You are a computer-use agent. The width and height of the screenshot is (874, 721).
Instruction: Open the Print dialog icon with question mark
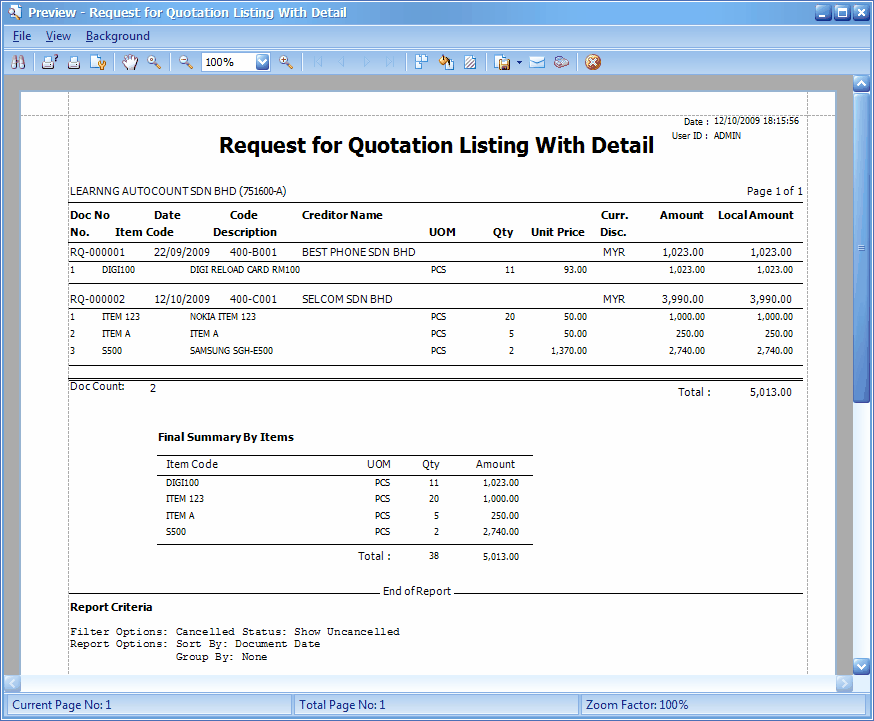49,62
